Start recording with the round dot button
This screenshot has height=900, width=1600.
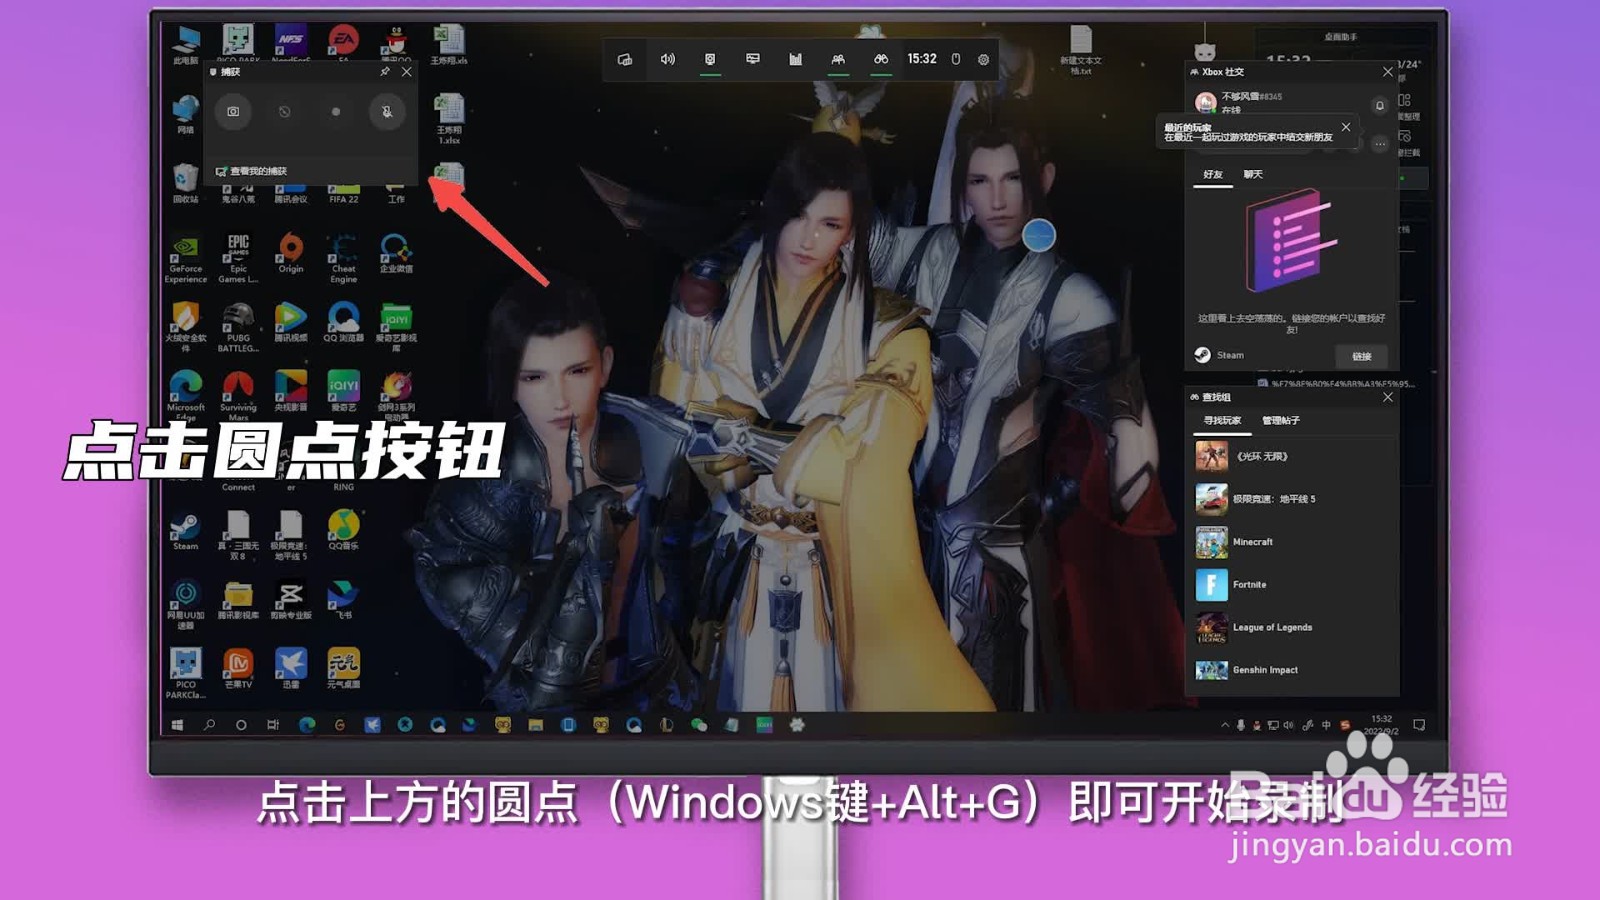(336, 112)
